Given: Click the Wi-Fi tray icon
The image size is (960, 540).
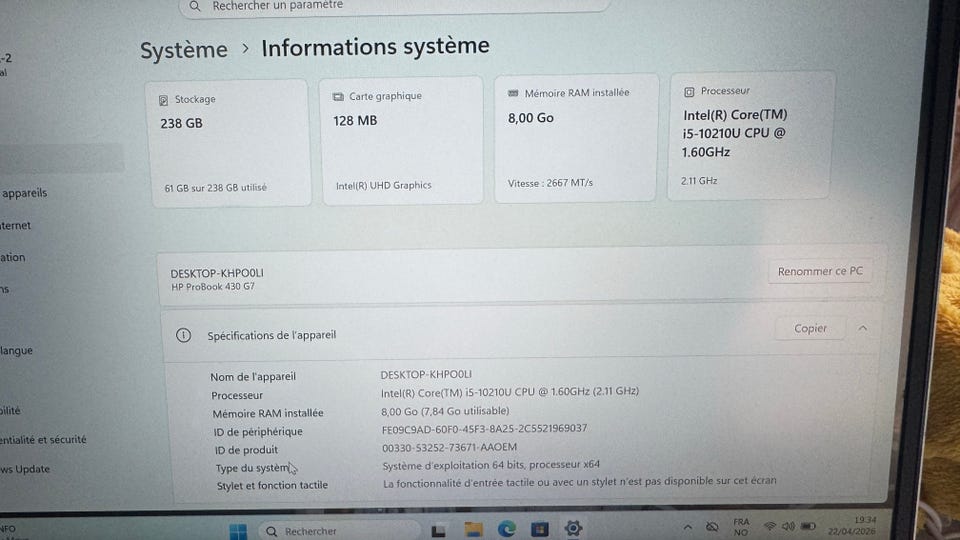Looking at the screenshot, I should [x=770, y=526].
